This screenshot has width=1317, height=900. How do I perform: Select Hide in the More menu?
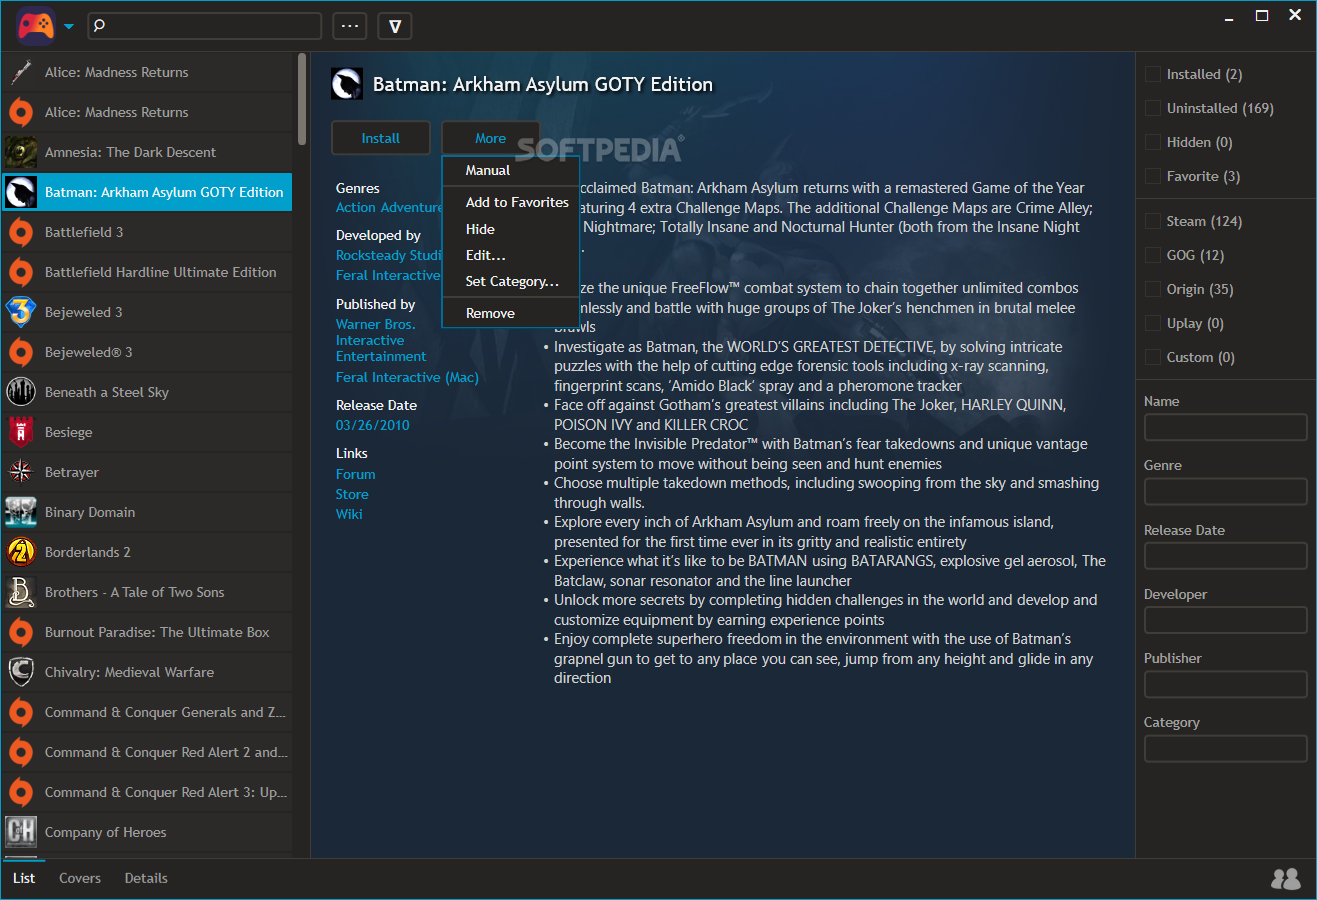[x=510, y=229]
